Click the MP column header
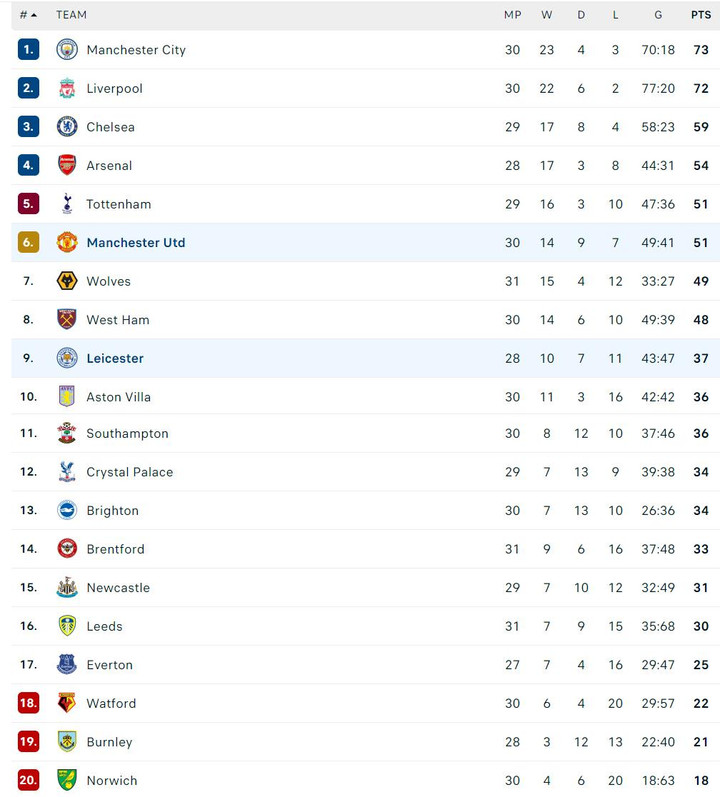This screenshot has width=720, height=797. click(512, 15)
